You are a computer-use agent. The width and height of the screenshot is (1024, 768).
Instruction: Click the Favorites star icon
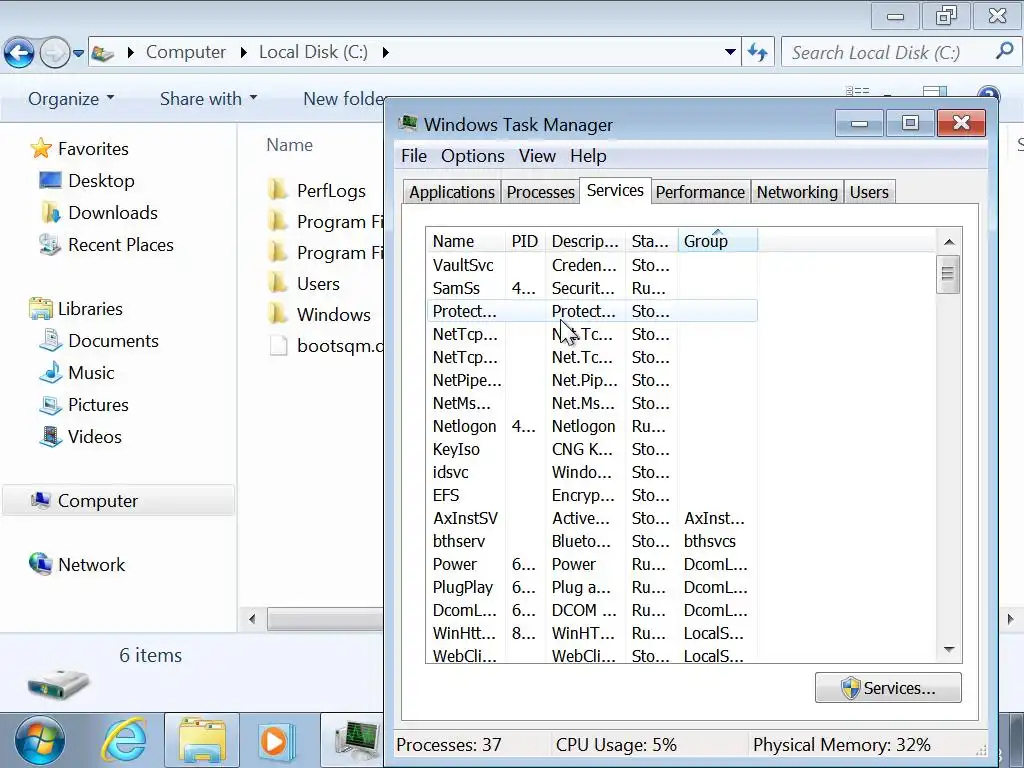[x=40, y=148]
